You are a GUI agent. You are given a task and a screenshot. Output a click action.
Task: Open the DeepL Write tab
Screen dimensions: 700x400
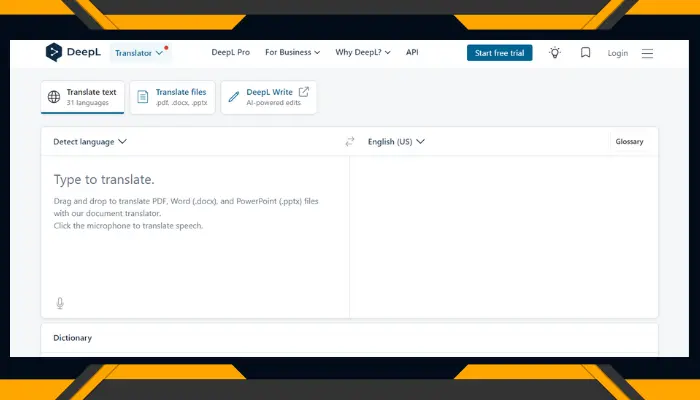269,97
